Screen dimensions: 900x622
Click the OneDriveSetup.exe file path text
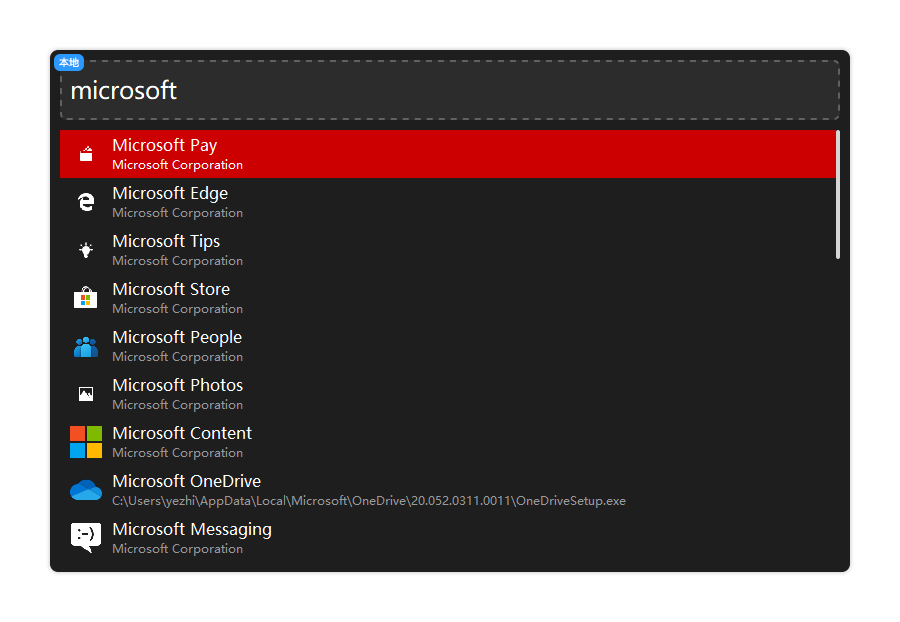pos(368,501)
